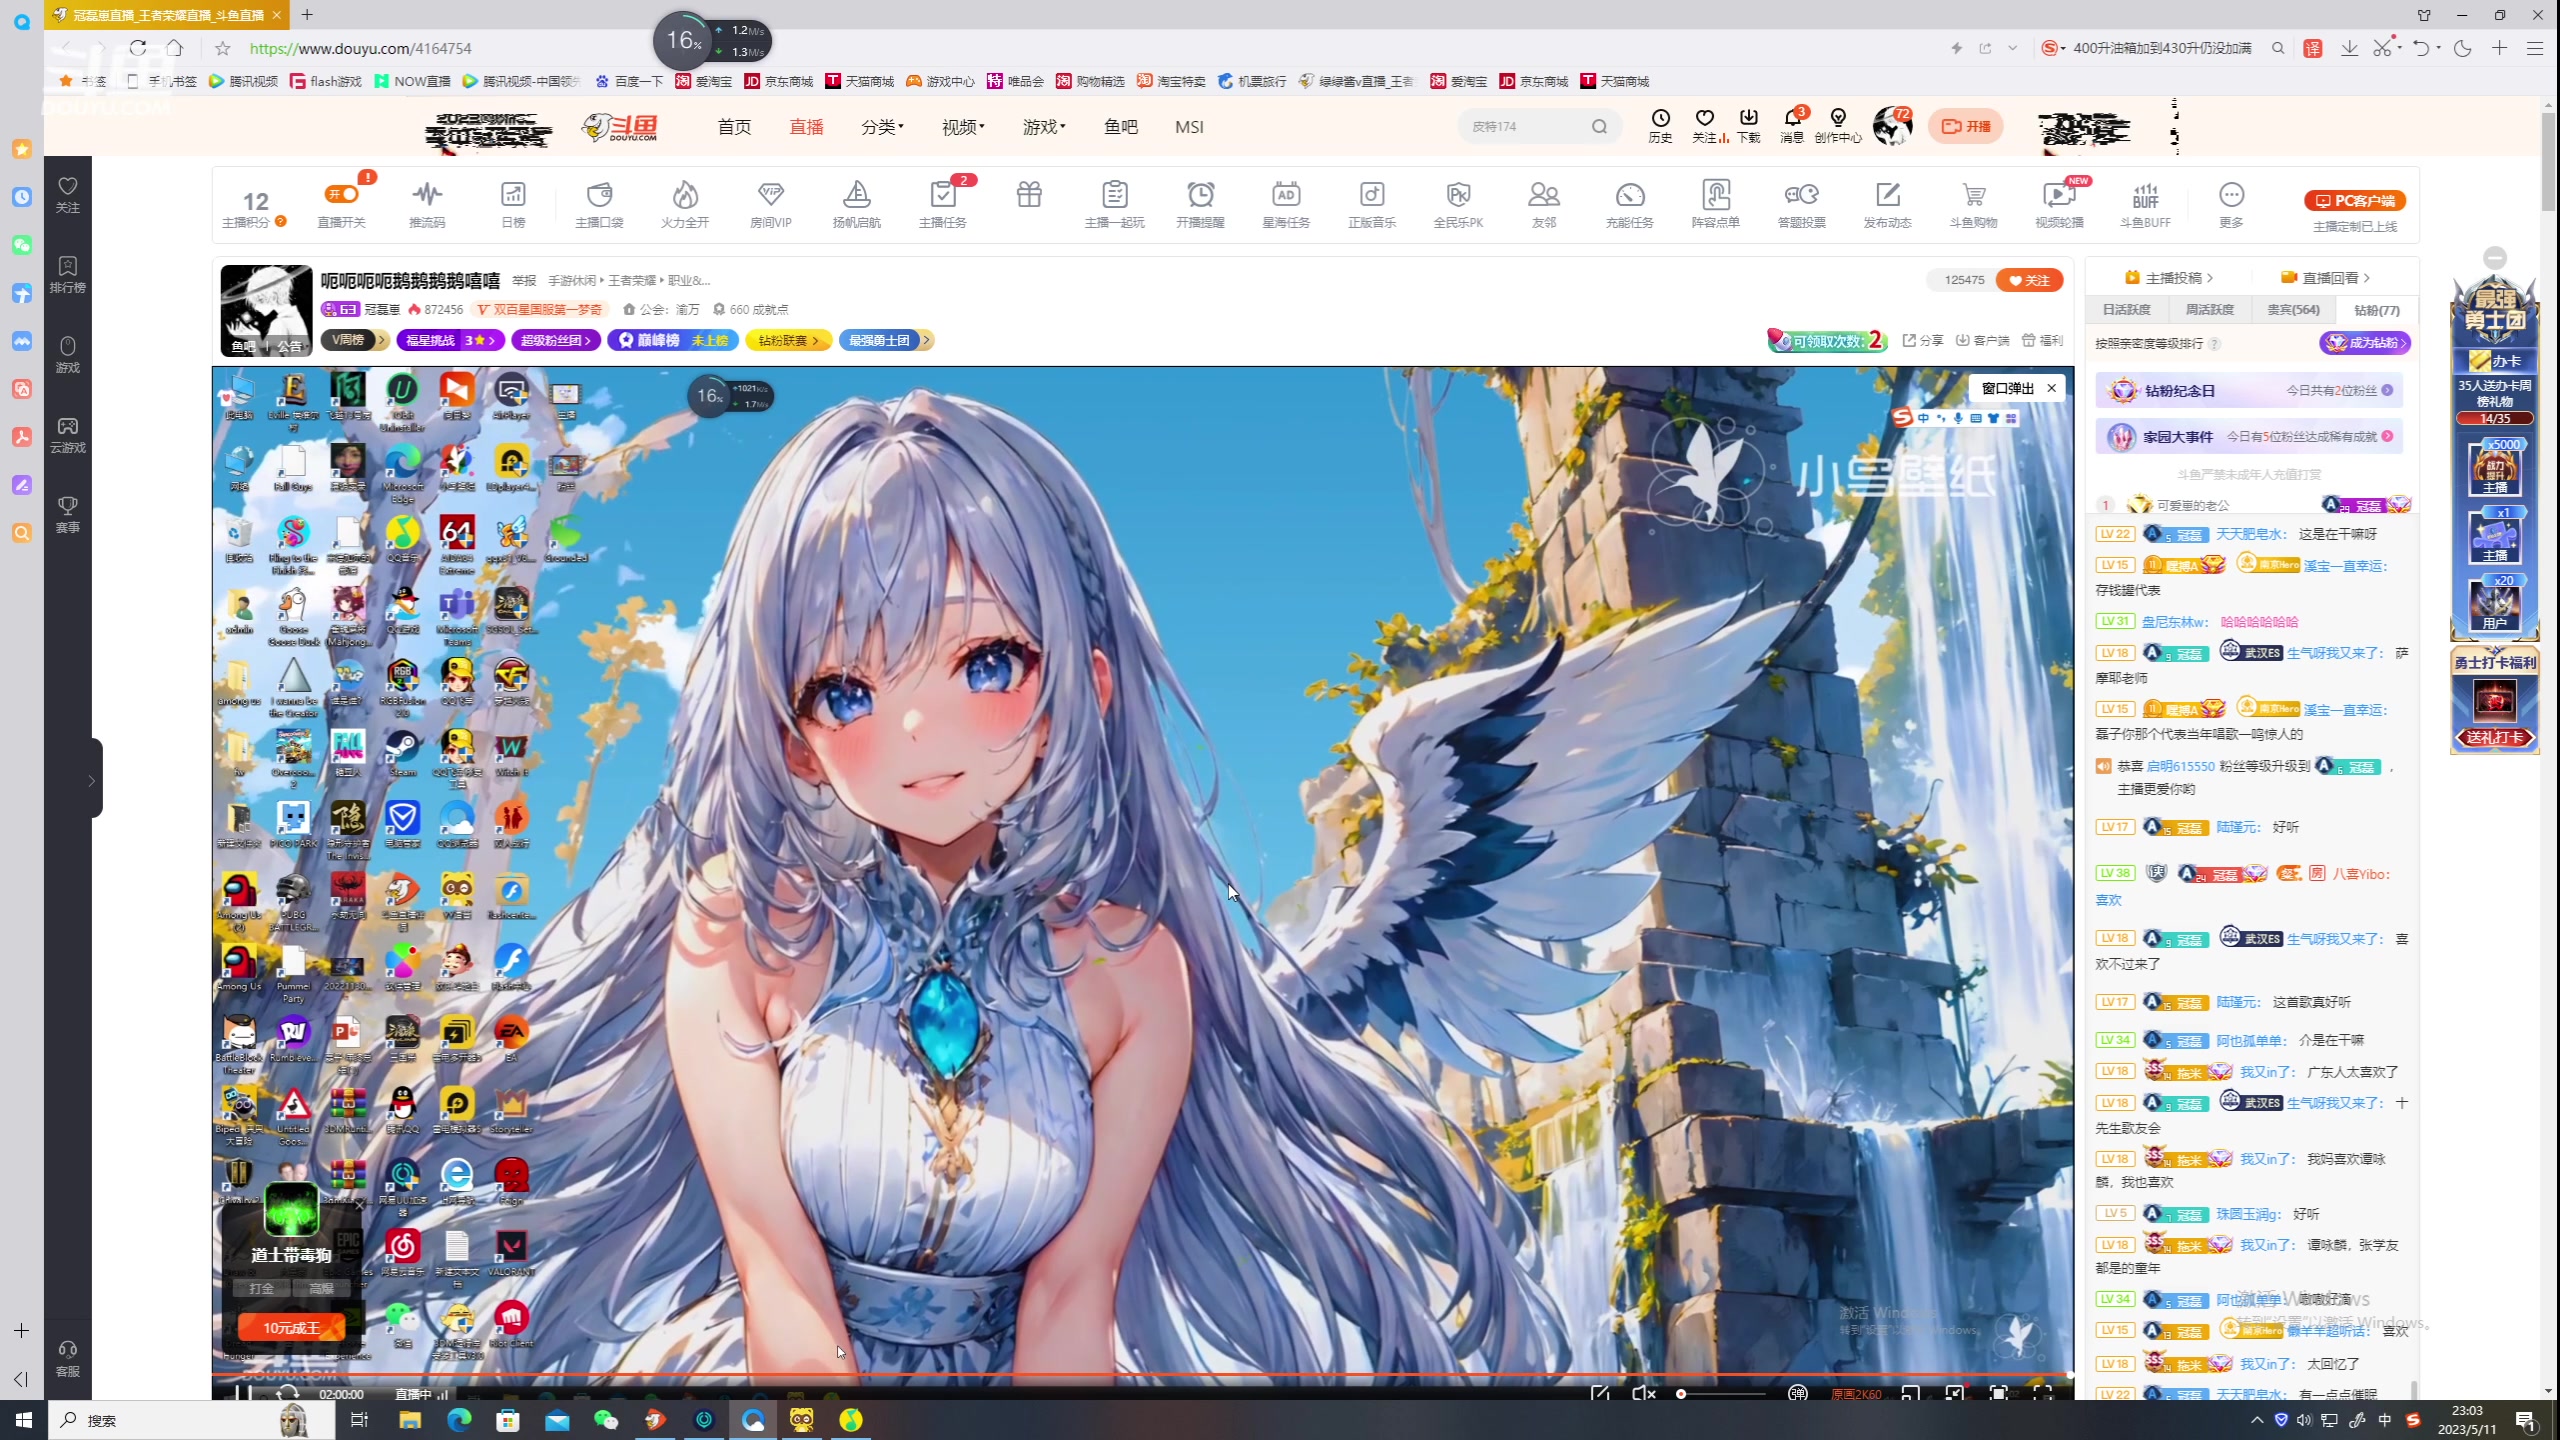Open the 消息 notification bell

pyautogui.click(x=1792, y=118)
